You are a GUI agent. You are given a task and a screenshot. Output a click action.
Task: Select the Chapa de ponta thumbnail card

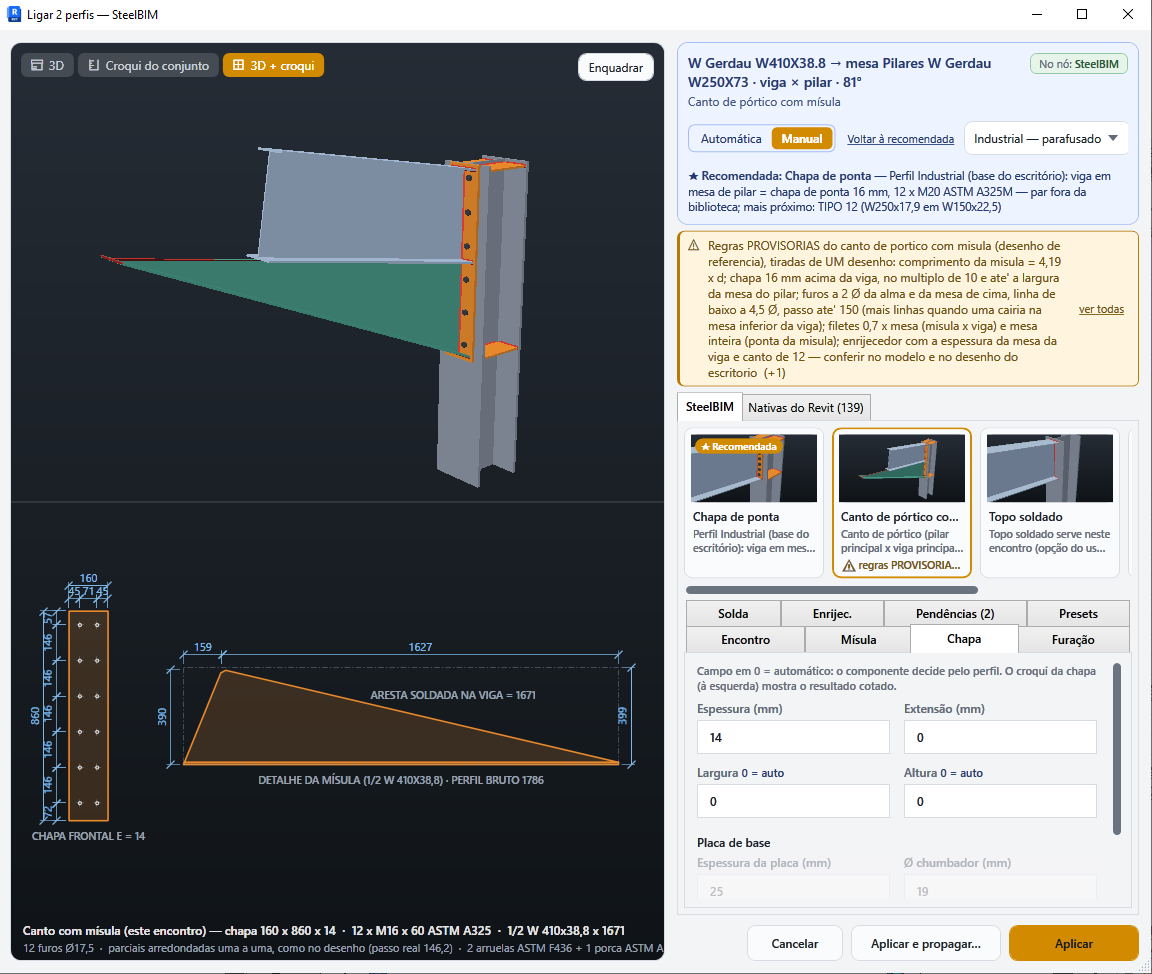tap(755, 502)
